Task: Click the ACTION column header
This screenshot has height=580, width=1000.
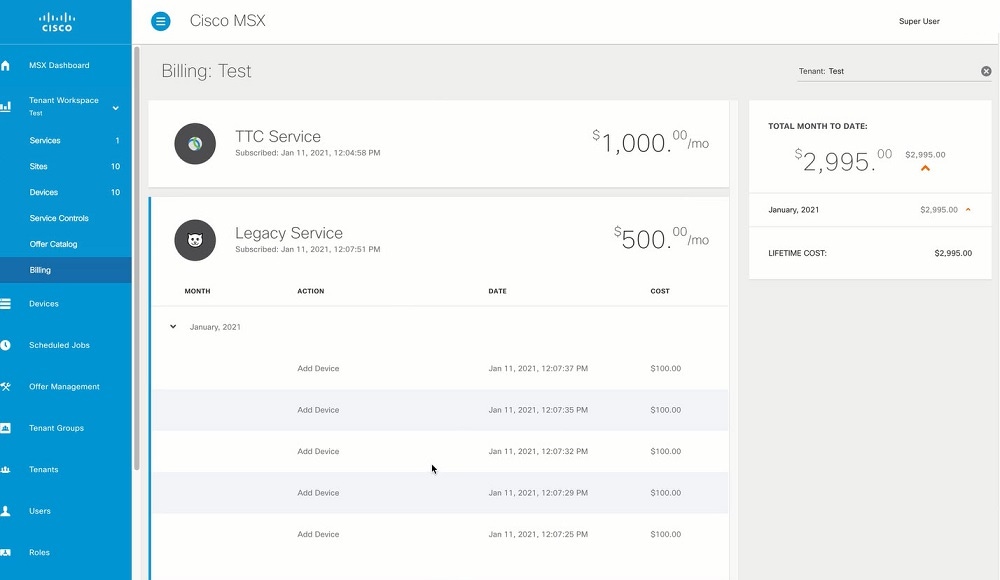Action: click(x=311, y=291)
